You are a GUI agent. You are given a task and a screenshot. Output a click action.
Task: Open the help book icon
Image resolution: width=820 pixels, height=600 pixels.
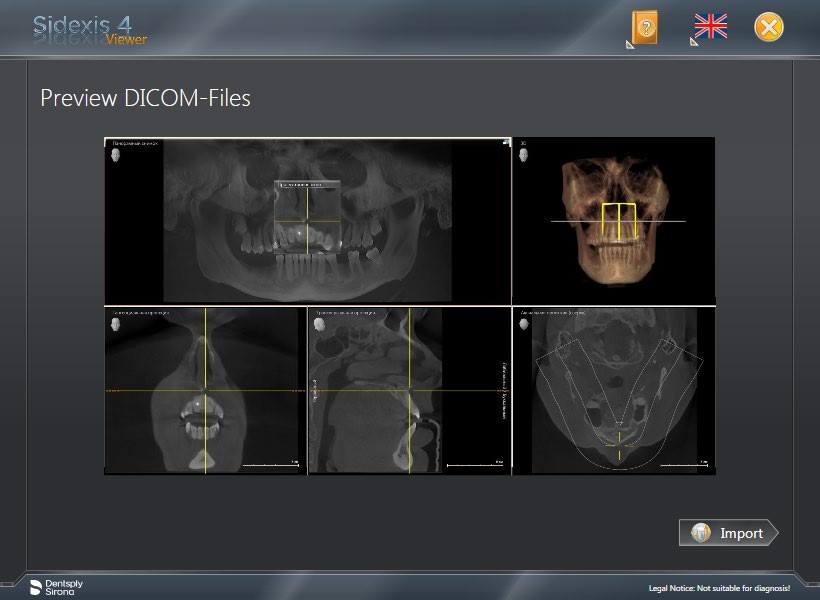pyautogui.click(x=645, y=27)
